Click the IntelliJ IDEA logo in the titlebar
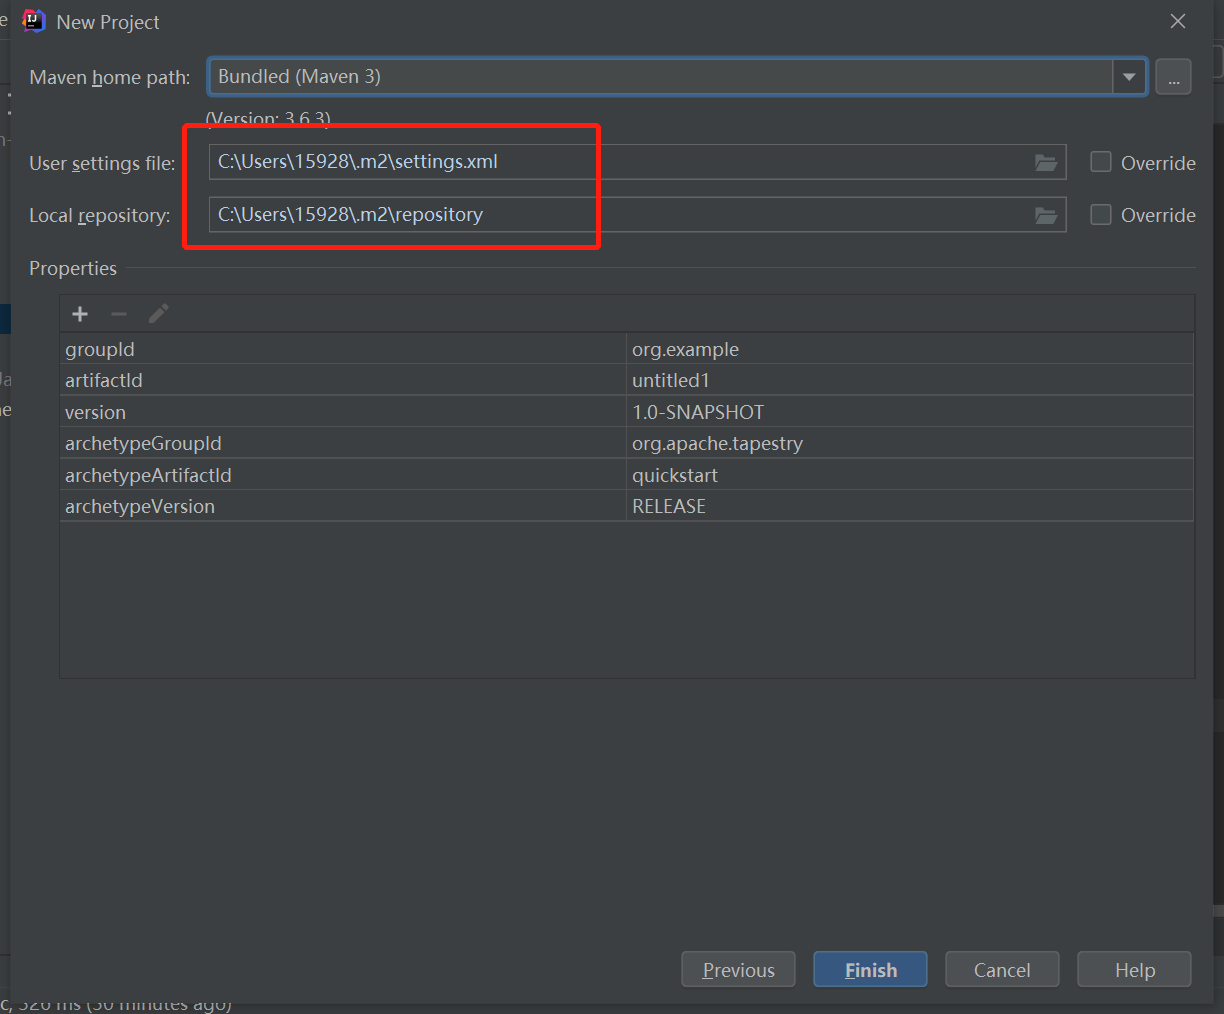The width and height of the screenshot is (1224, 1014). click(x=33, y=20)
